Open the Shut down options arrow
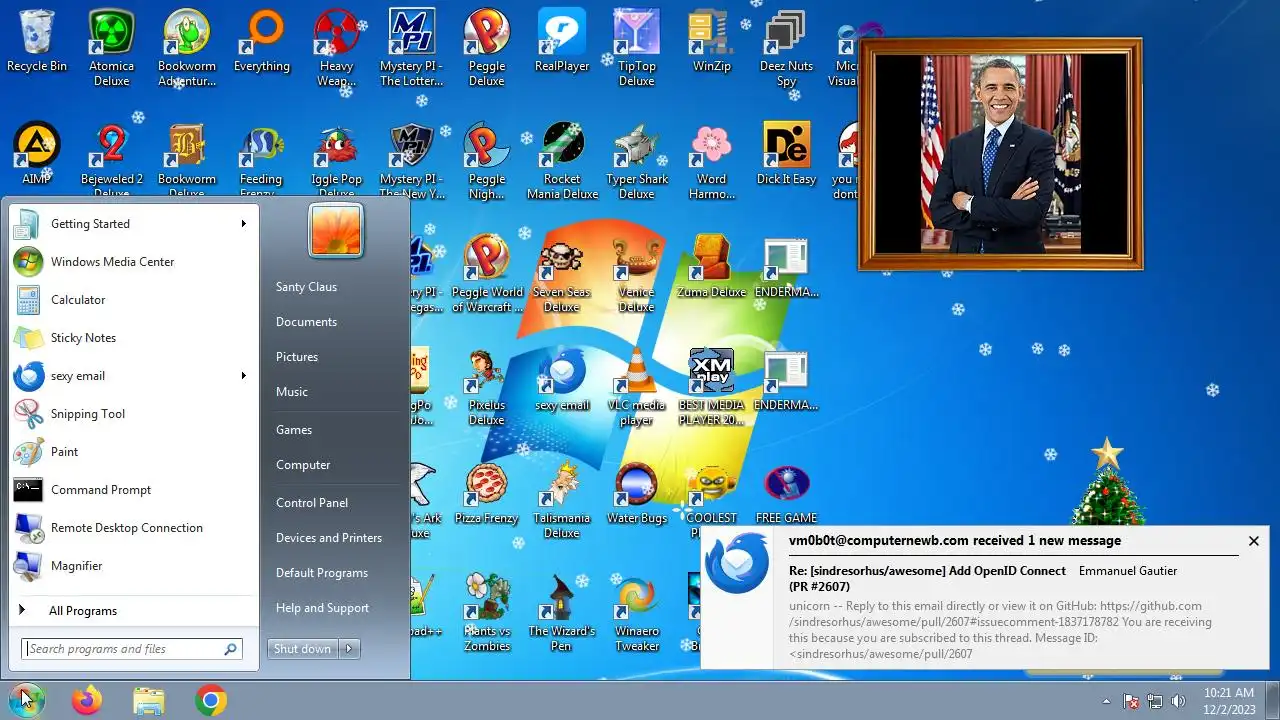This screenshot has width=1280, height=720. coord(349,649)
